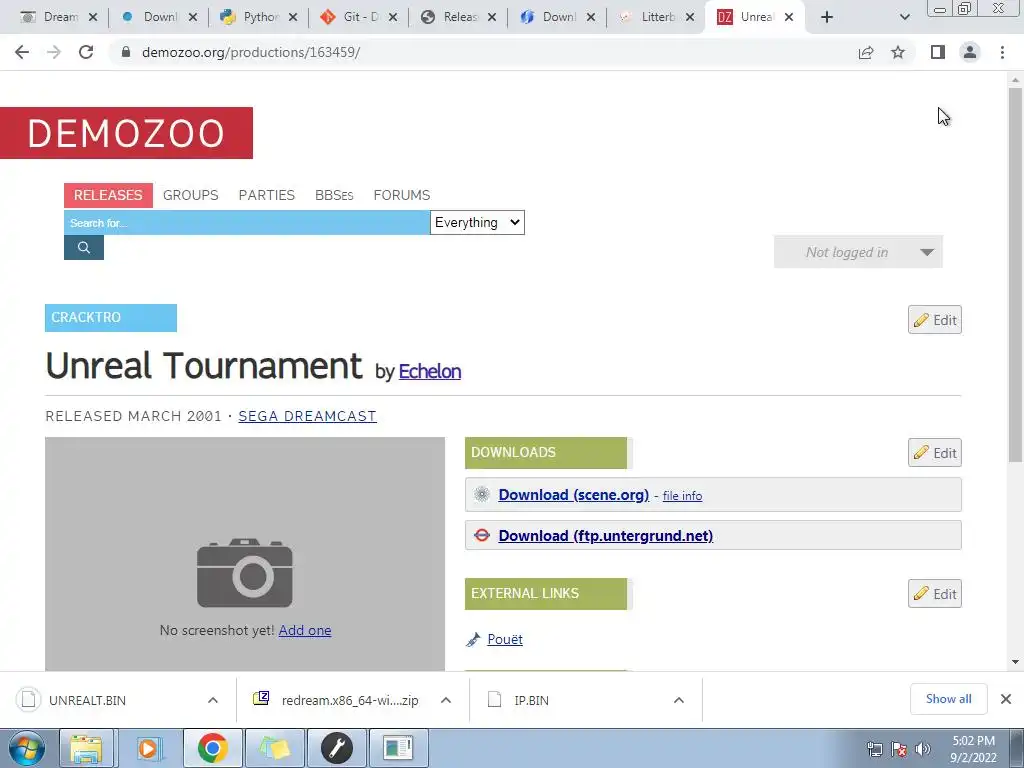Click Show all downloads button

coord(948,699)
